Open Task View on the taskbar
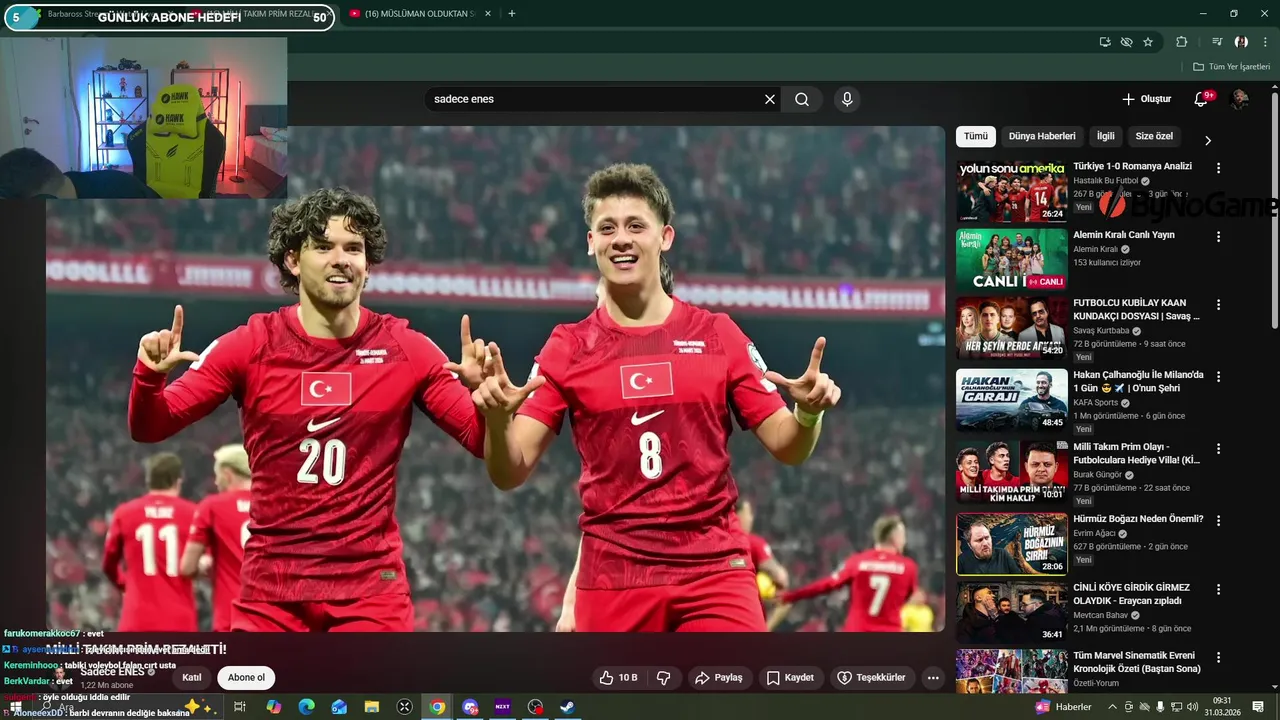1280x720 pixels. (x=240, y=707)
